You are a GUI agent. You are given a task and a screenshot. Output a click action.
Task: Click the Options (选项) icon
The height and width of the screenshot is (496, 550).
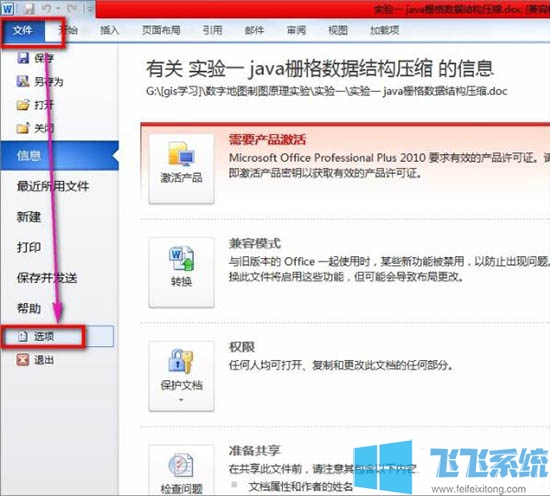[x=23, y=337]
